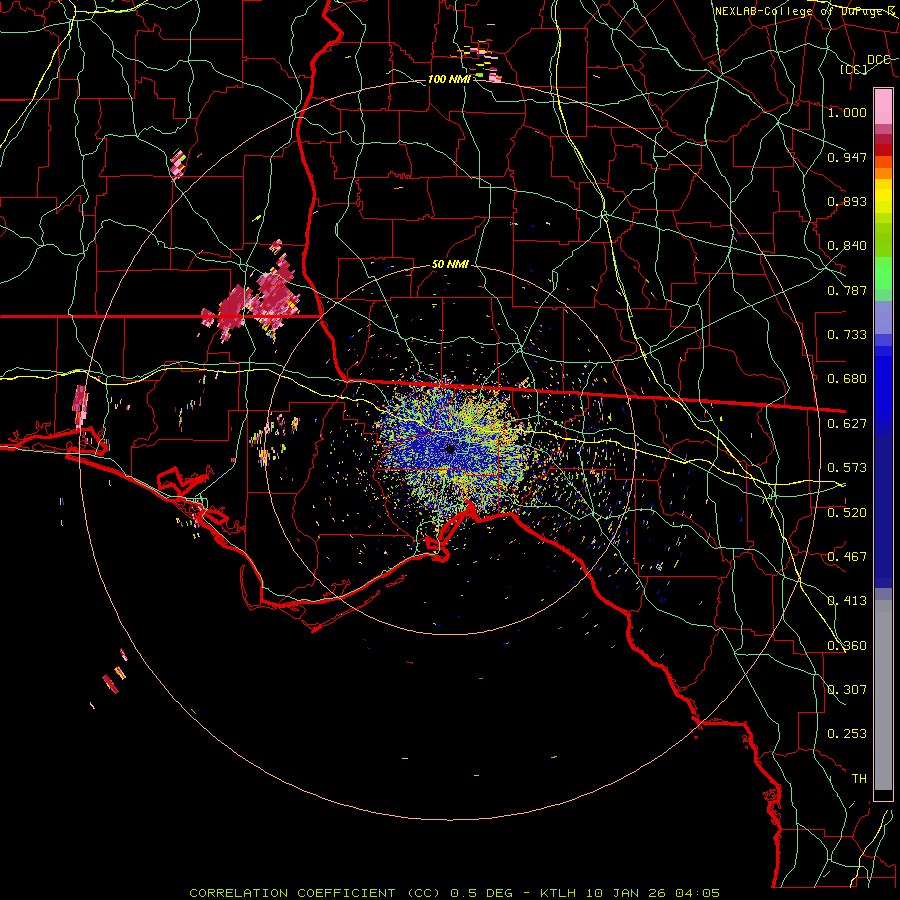The width and height of the screenshot is (900, 900).
Task: Select the 0.253 scale value
Action: click(x=847, y=734)
